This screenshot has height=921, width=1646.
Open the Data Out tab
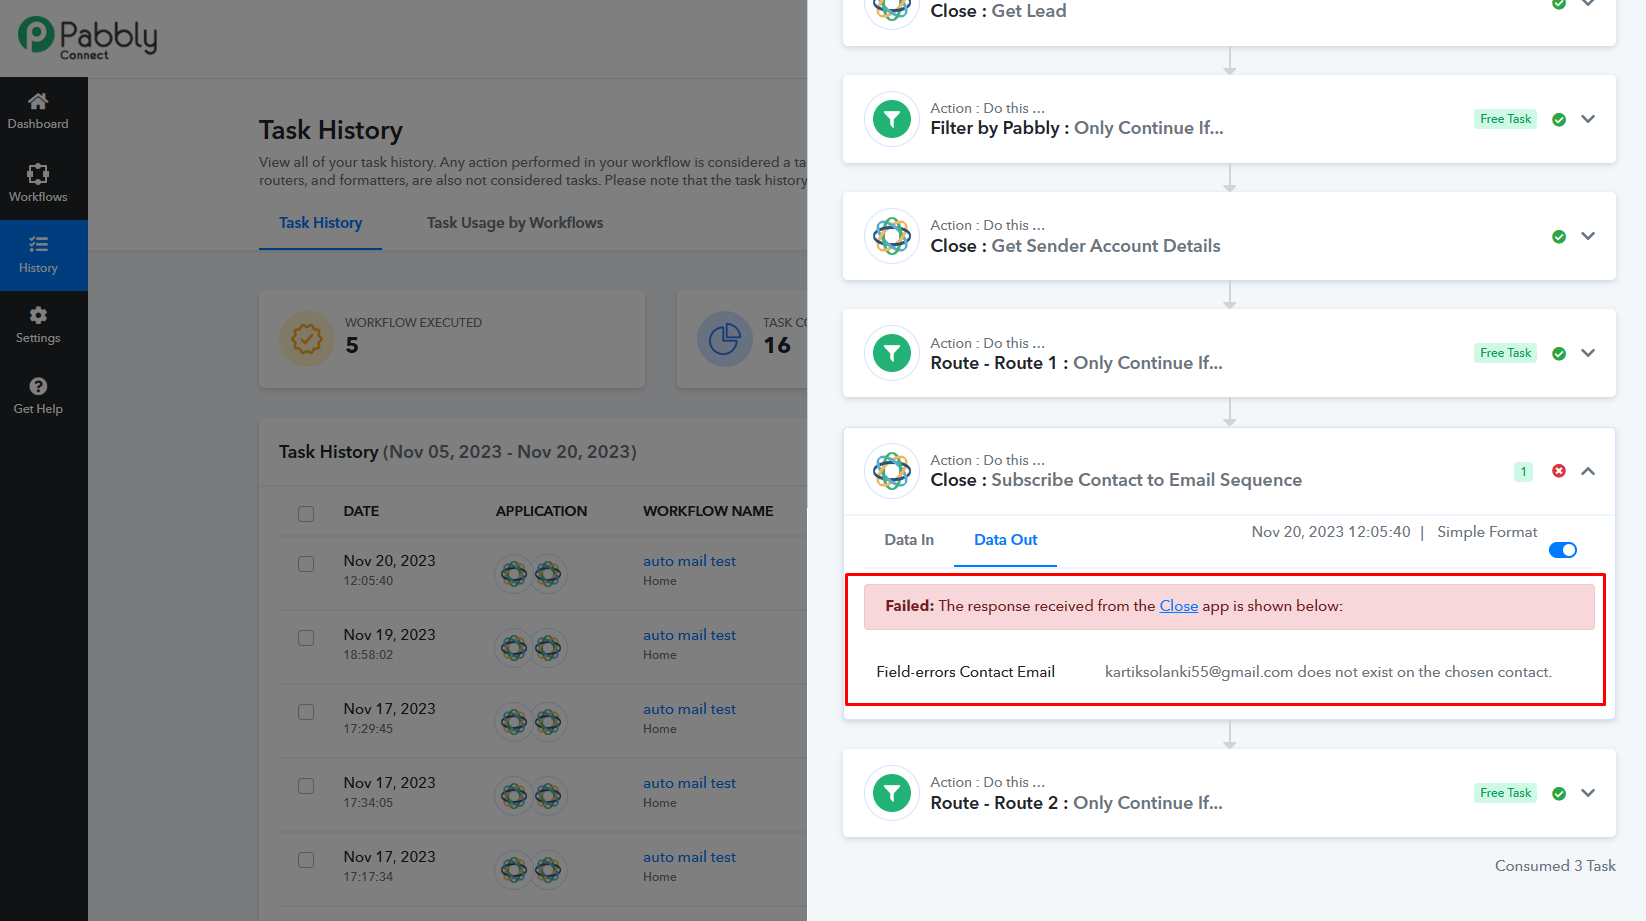pyautogui.click(x=1006, y=540)
